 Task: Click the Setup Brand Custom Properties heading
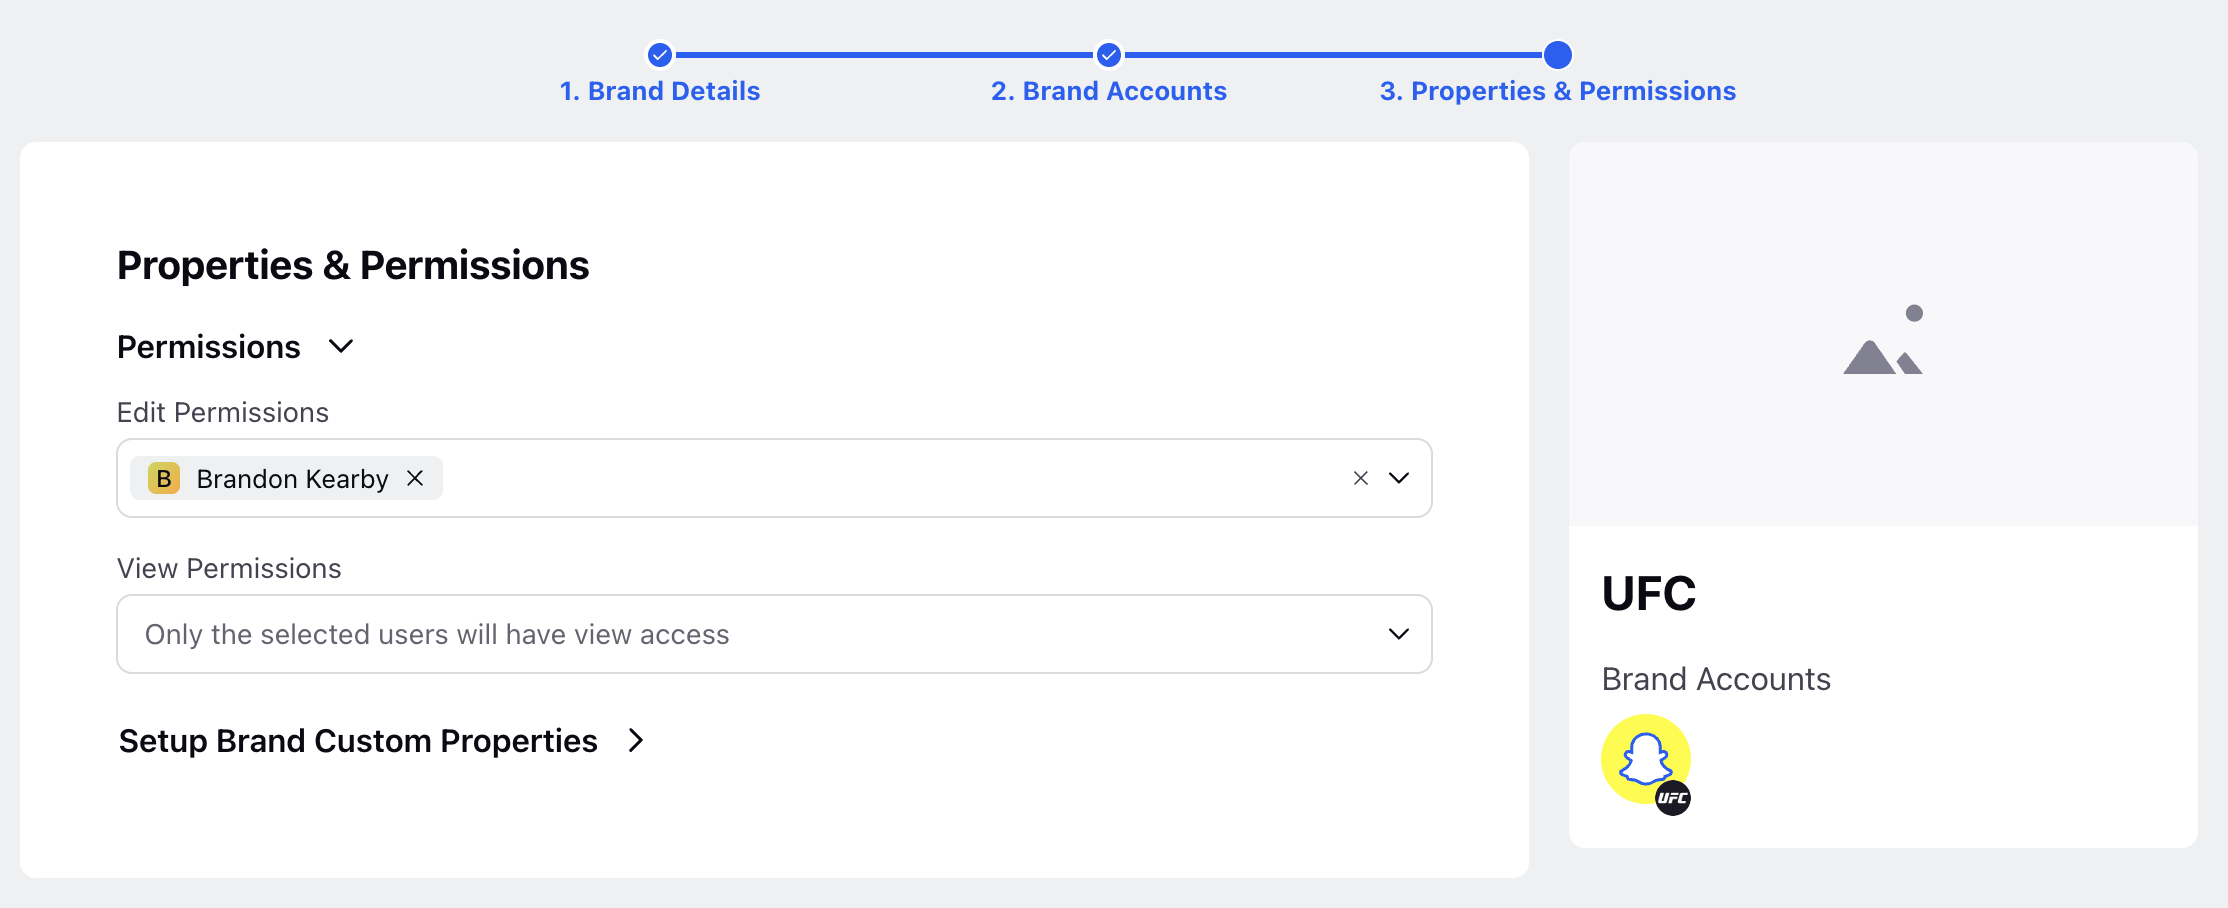[358, 741]
